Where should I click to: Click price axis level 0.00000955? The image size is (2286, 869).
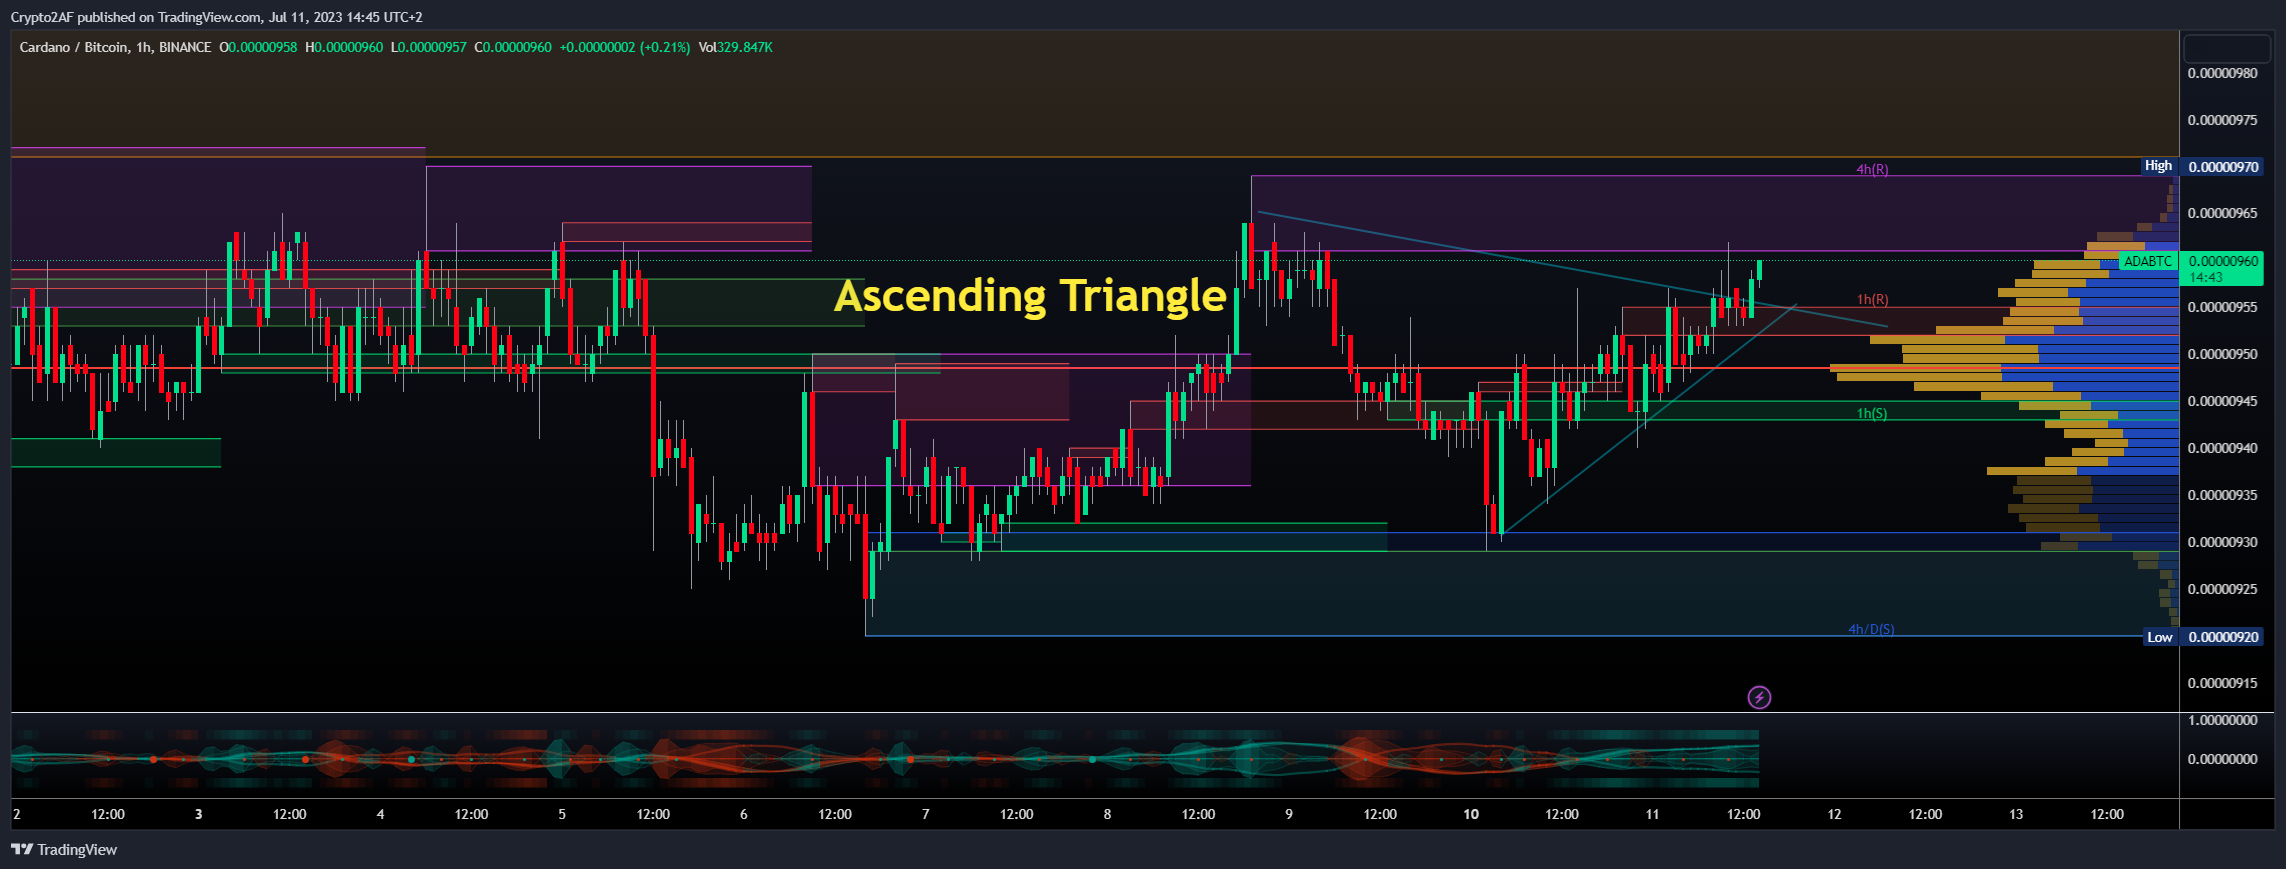[x=2223, y=307]
